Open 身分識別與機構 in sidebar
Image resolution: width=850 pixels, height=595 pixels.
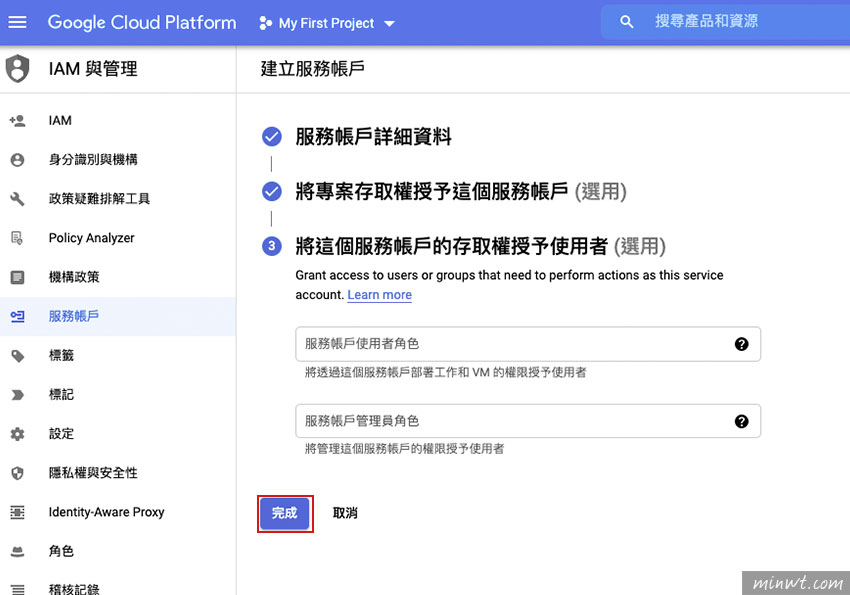(118, 160)
